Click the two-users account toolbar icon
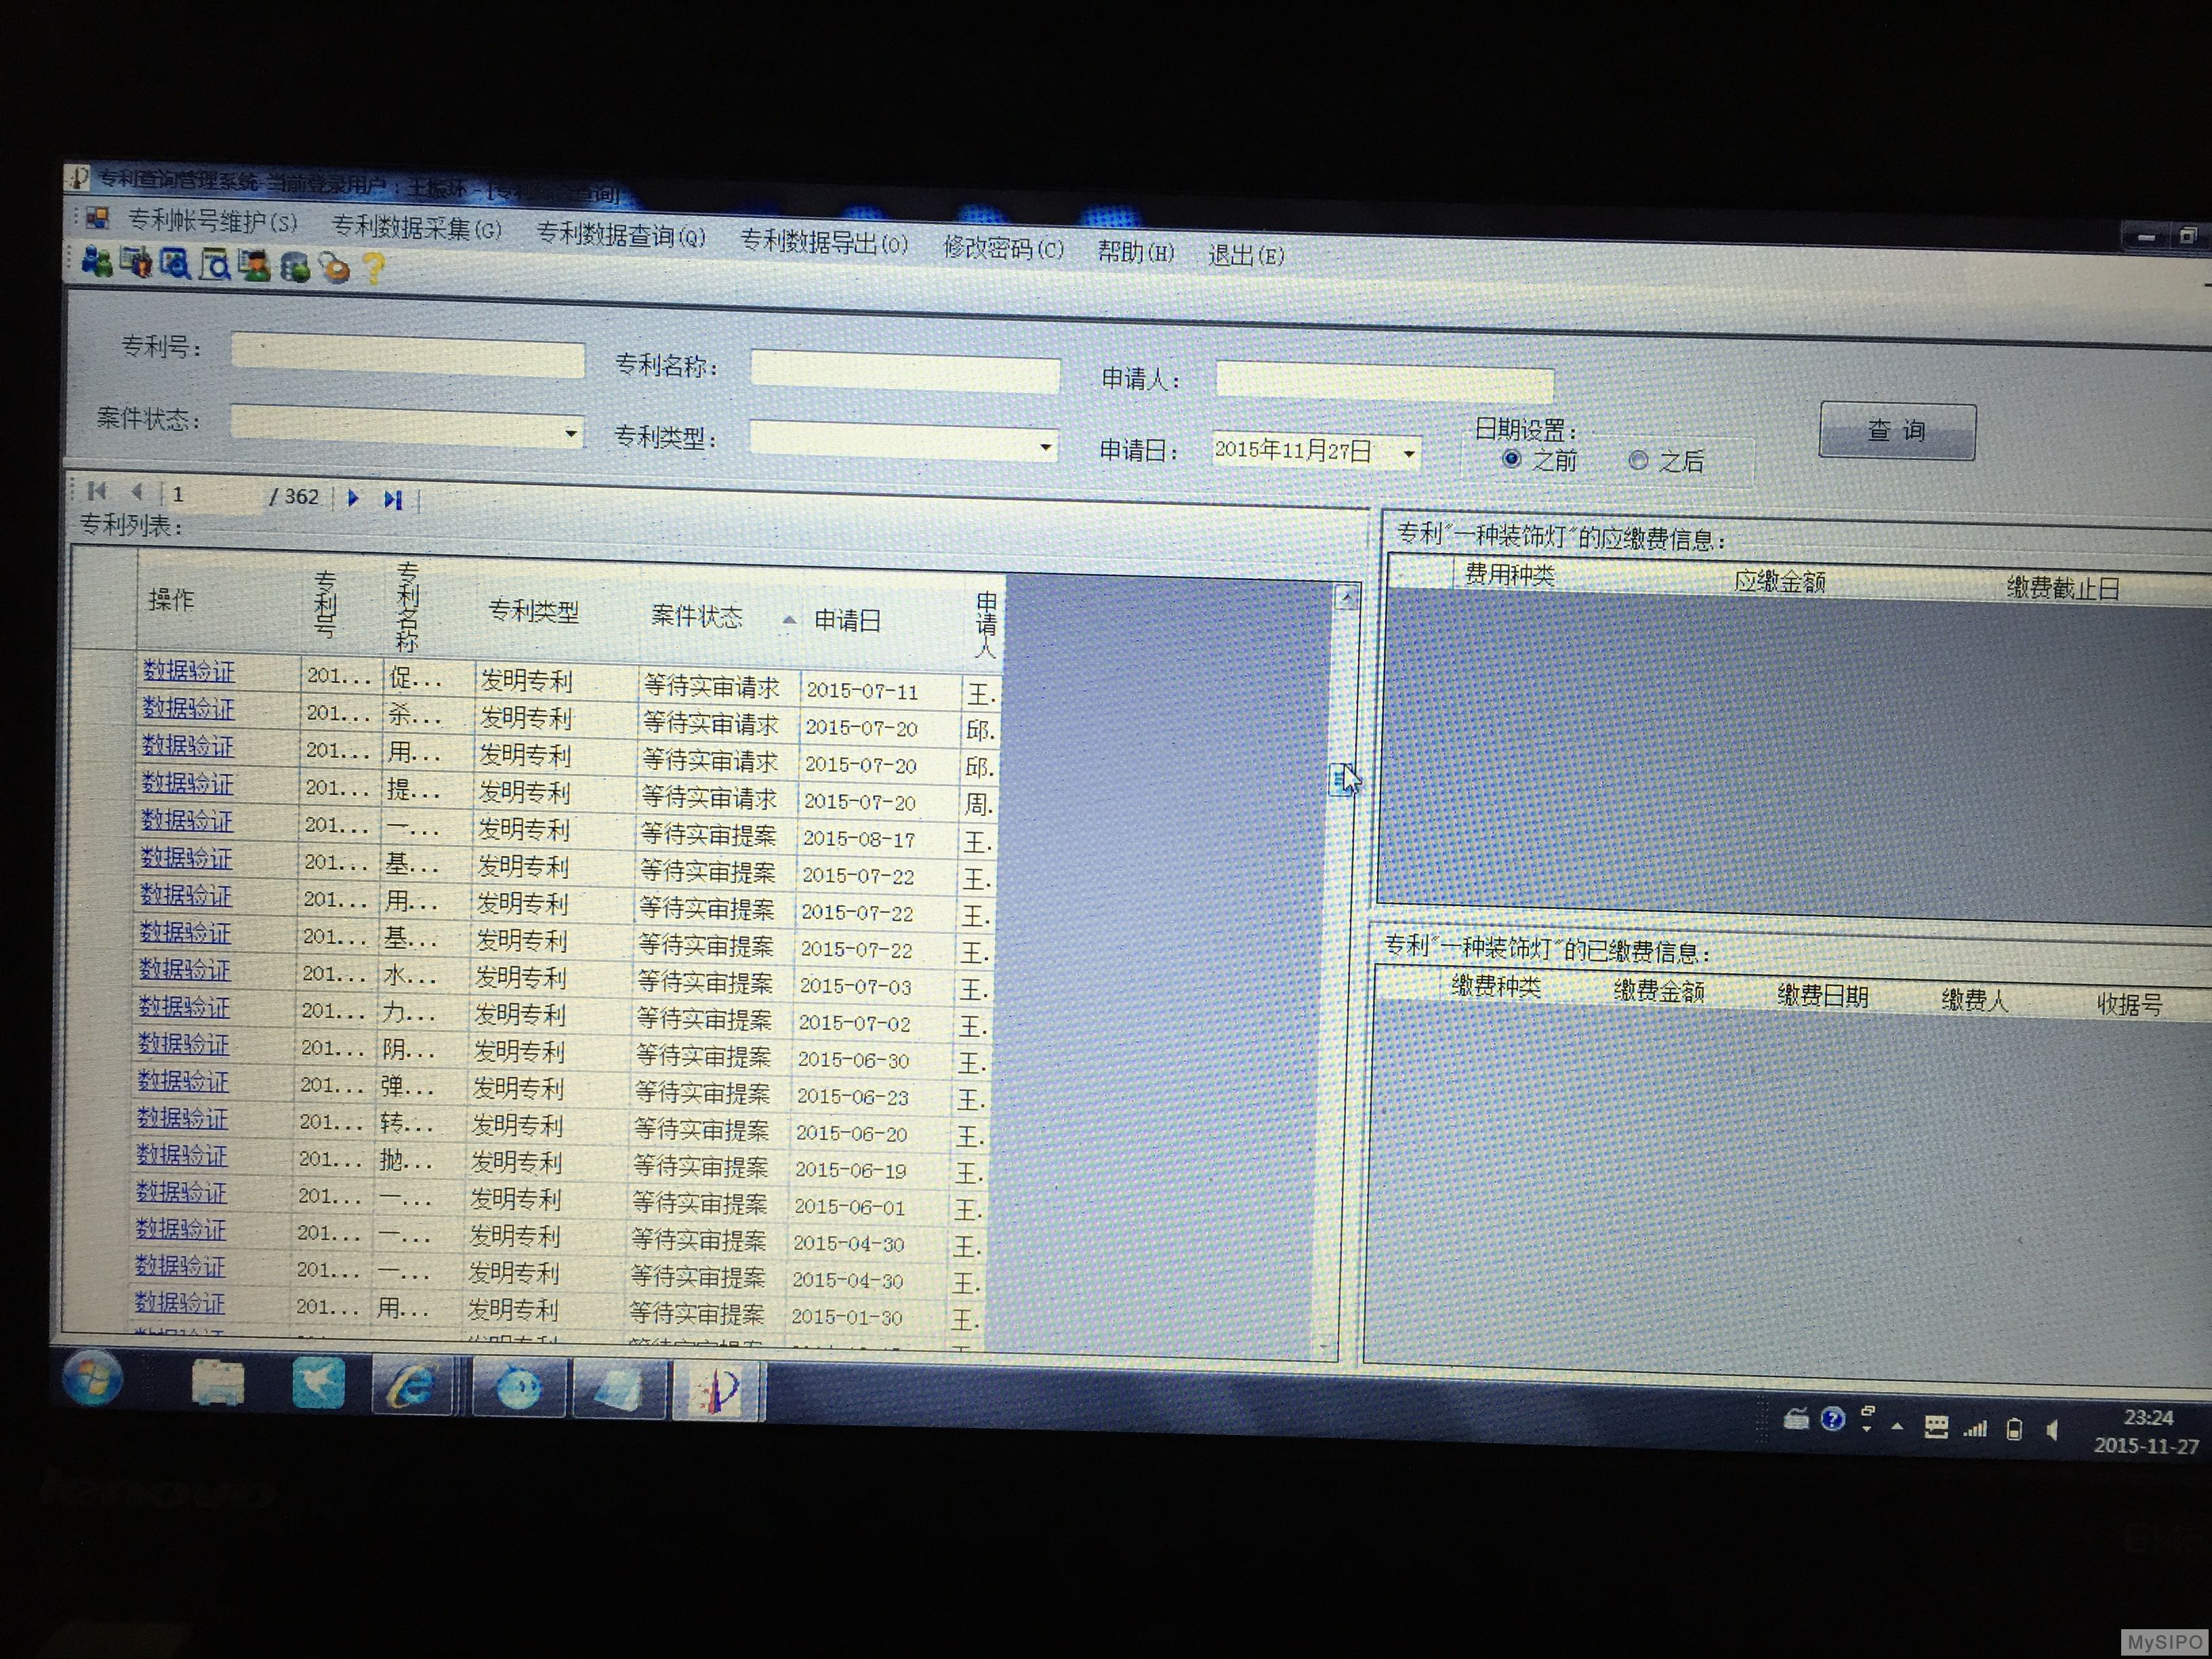Viewport: 2212px width, 1659px height. pos(96,262)
